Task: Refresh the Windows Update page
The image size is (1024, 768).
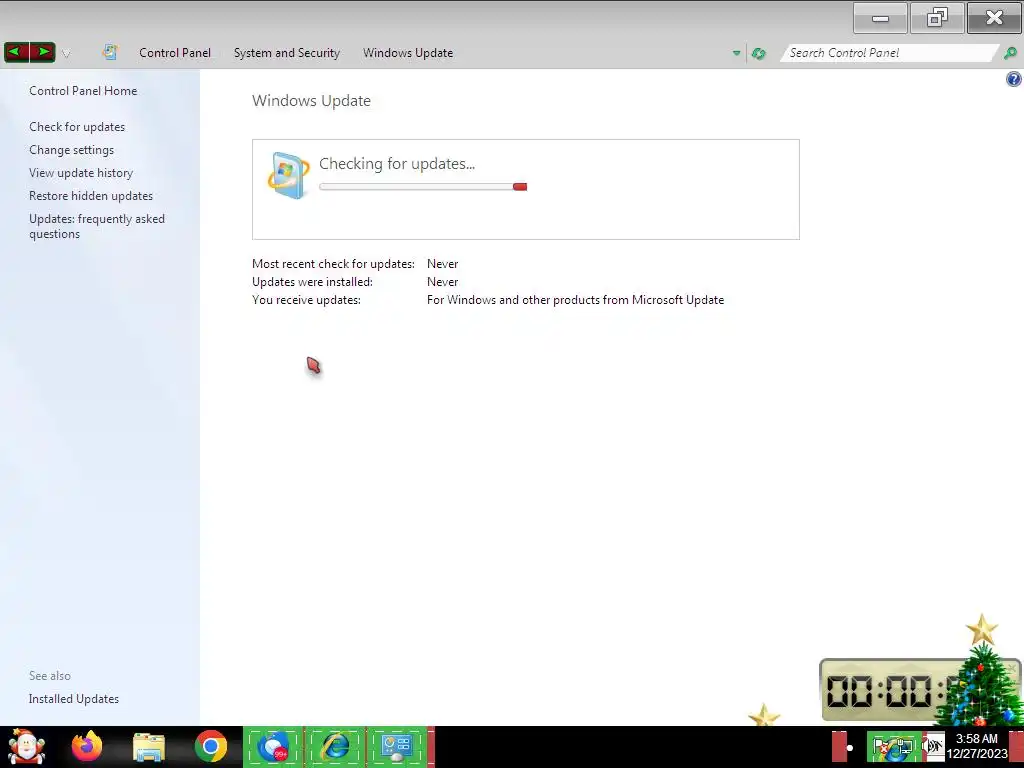Action: [758, 54]
